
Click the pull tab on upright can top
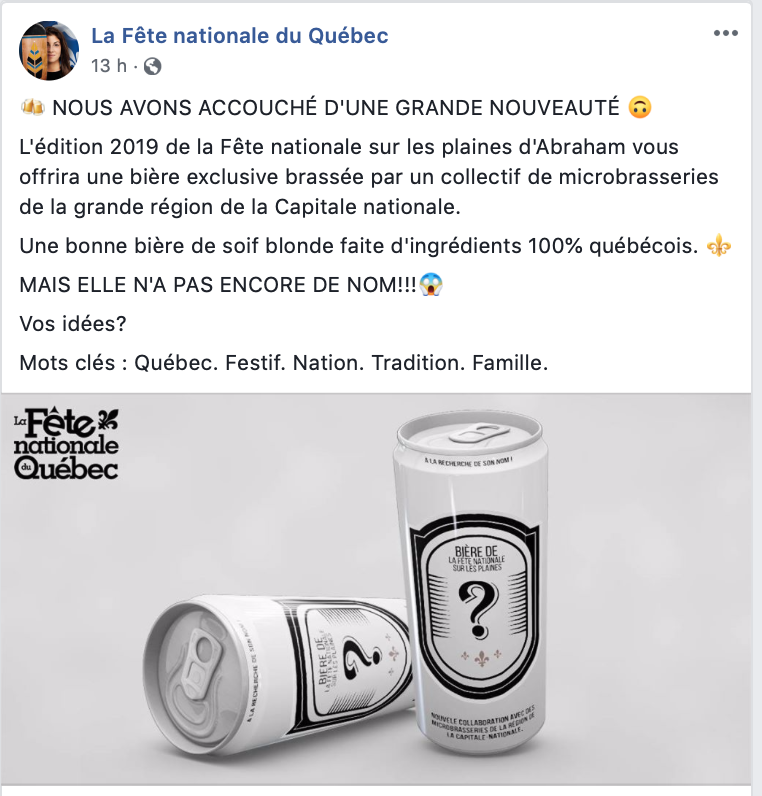click(479, 434)
